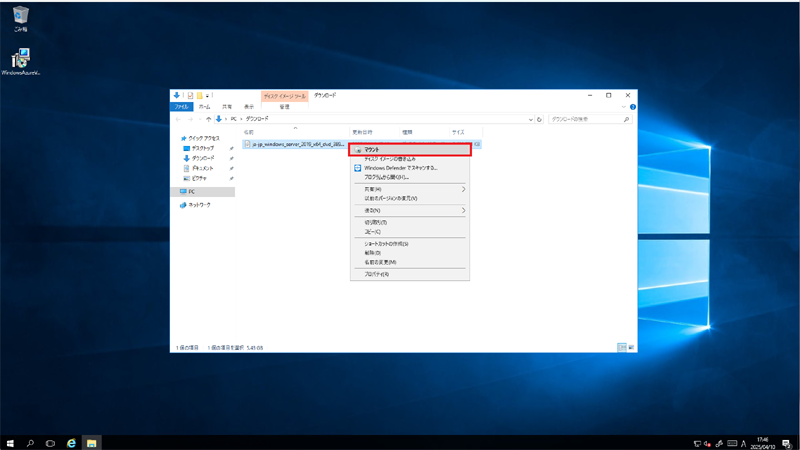This screenshot has height=450, width=800.
Task: Open the 管理 disk image tools tab
Action: pos(284,106)
